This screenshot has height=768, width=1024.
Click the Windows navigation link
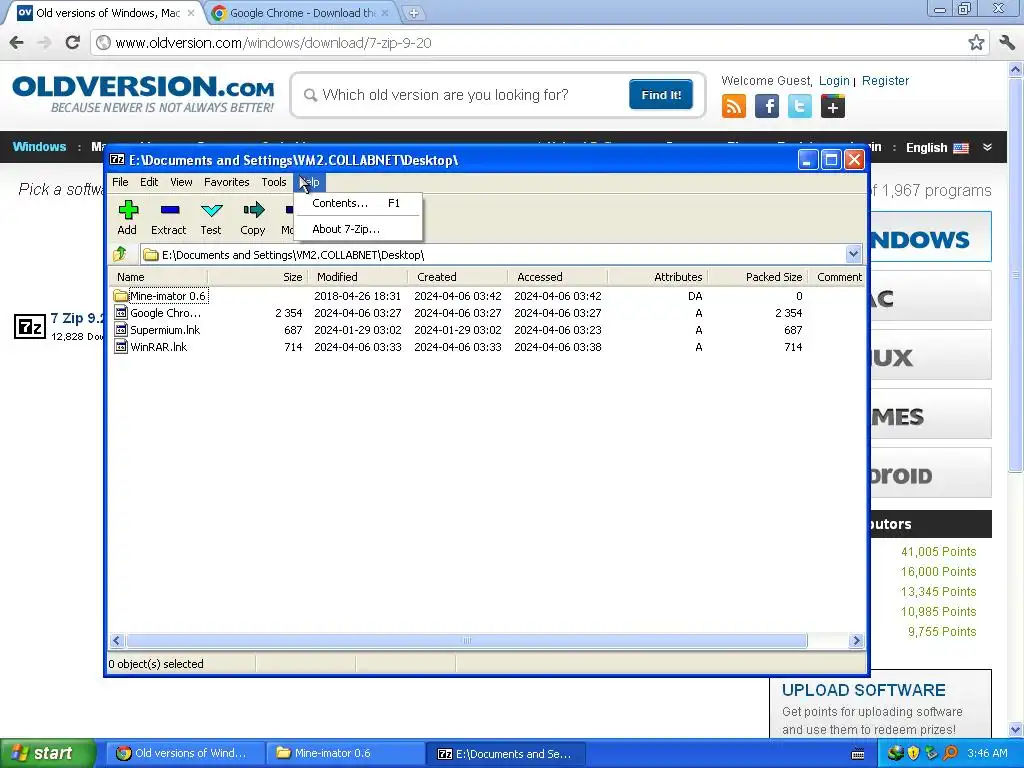coord(39,147)
